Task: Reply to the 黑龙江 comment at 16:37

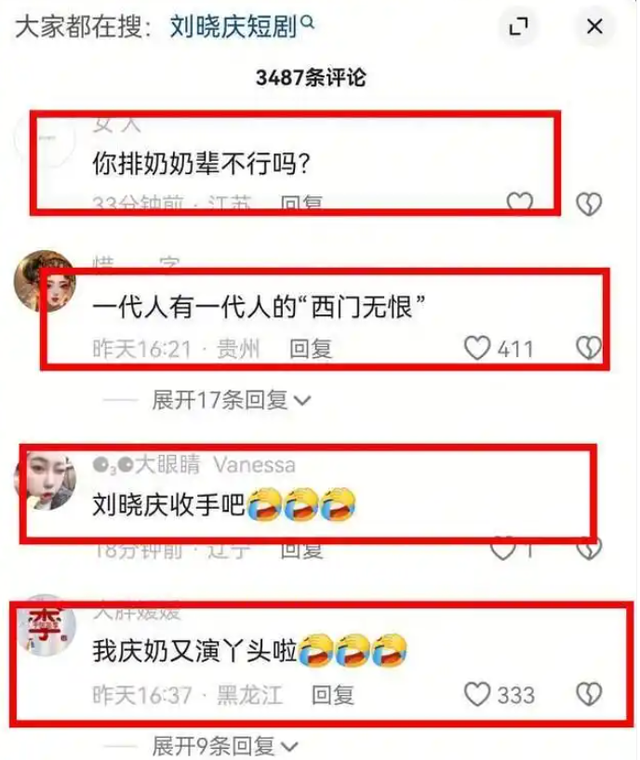Action: click(x=333, y=695)
